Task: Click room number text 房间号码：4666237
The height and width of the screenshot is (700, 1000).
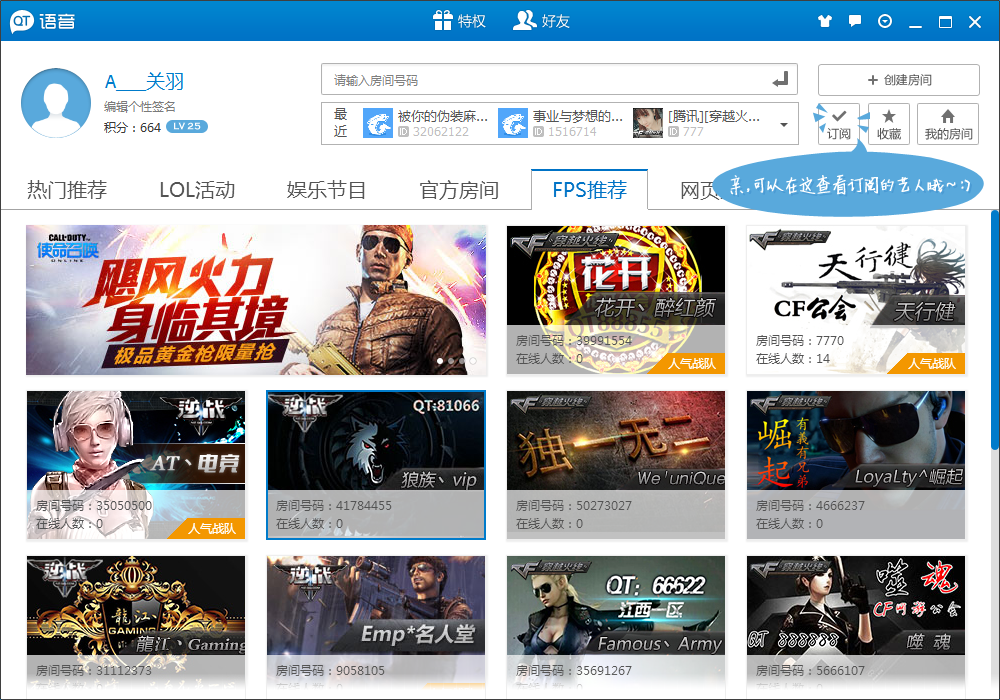Action: click(810, 506)
